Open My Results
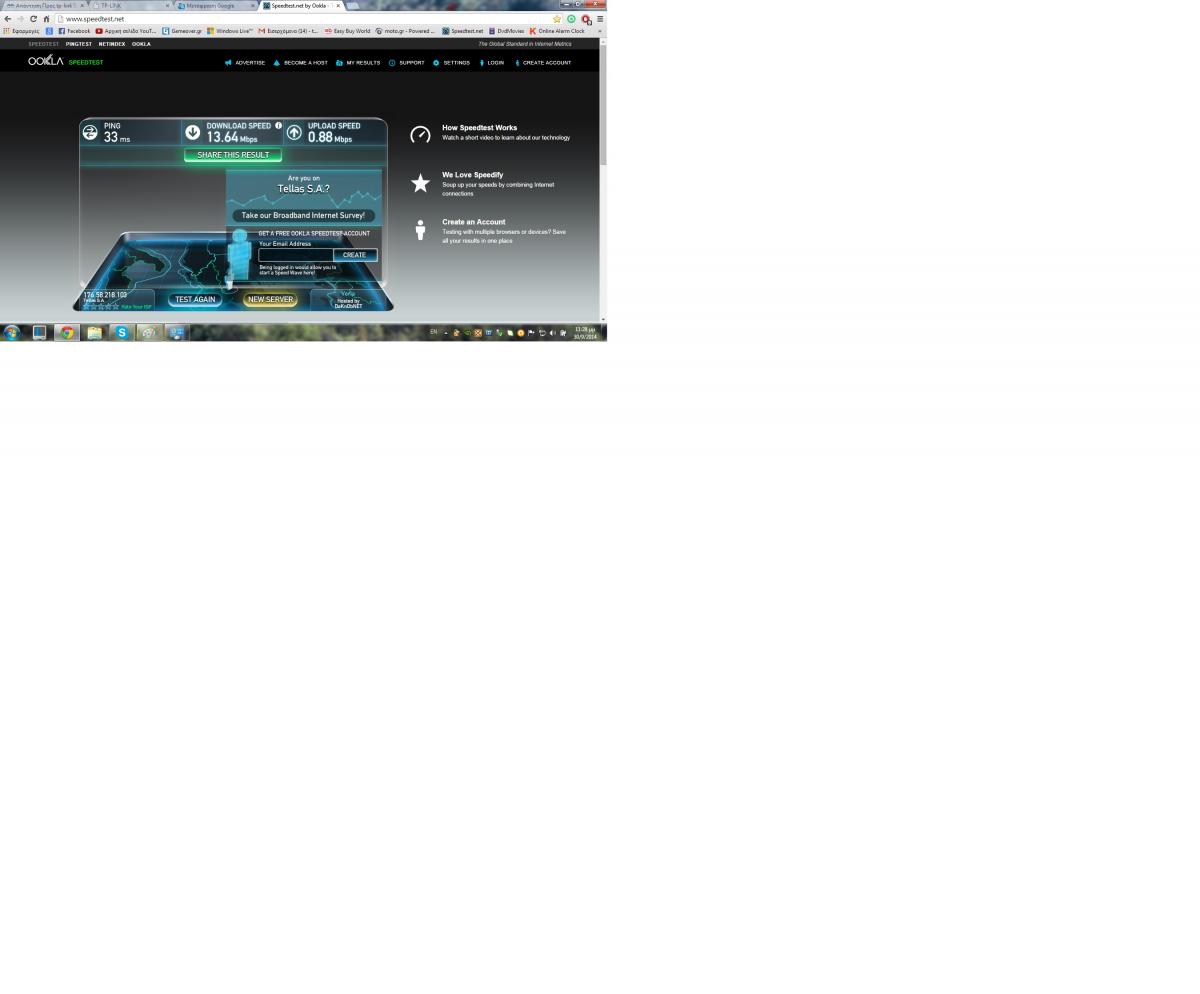This screenshot has width=1200, height=994. point(358,63)
